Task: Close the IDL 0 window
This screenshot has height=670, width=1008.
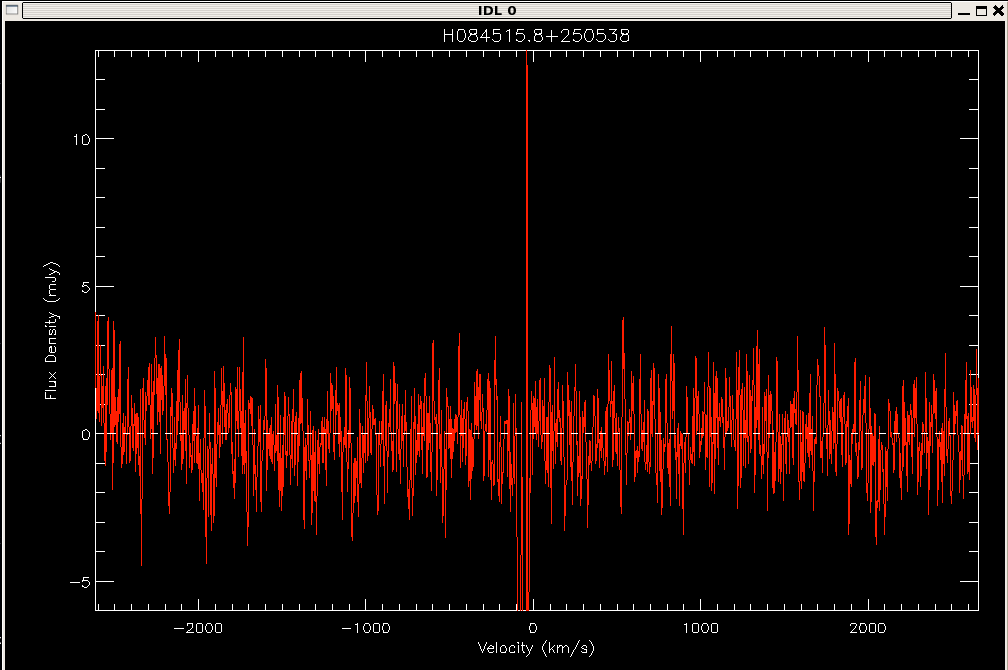Action: 998,11
